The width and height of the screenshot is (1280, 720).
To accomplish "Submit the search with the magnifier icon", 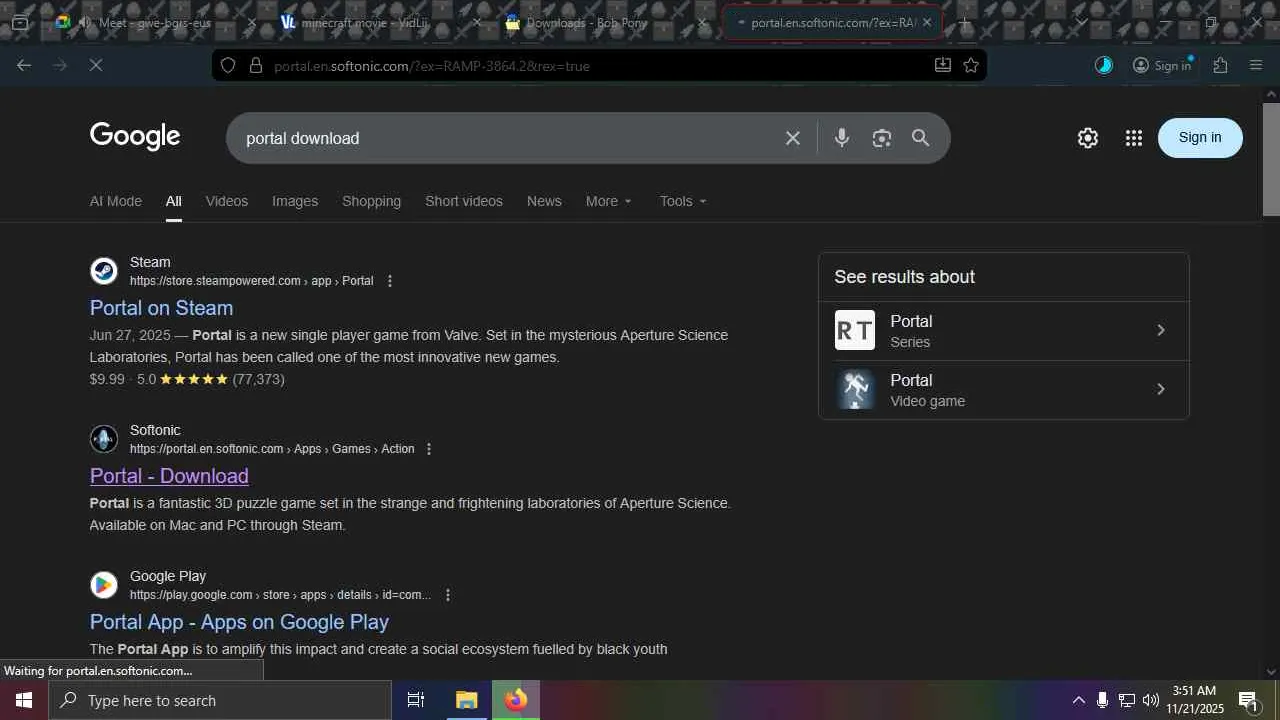I will 921,138.
